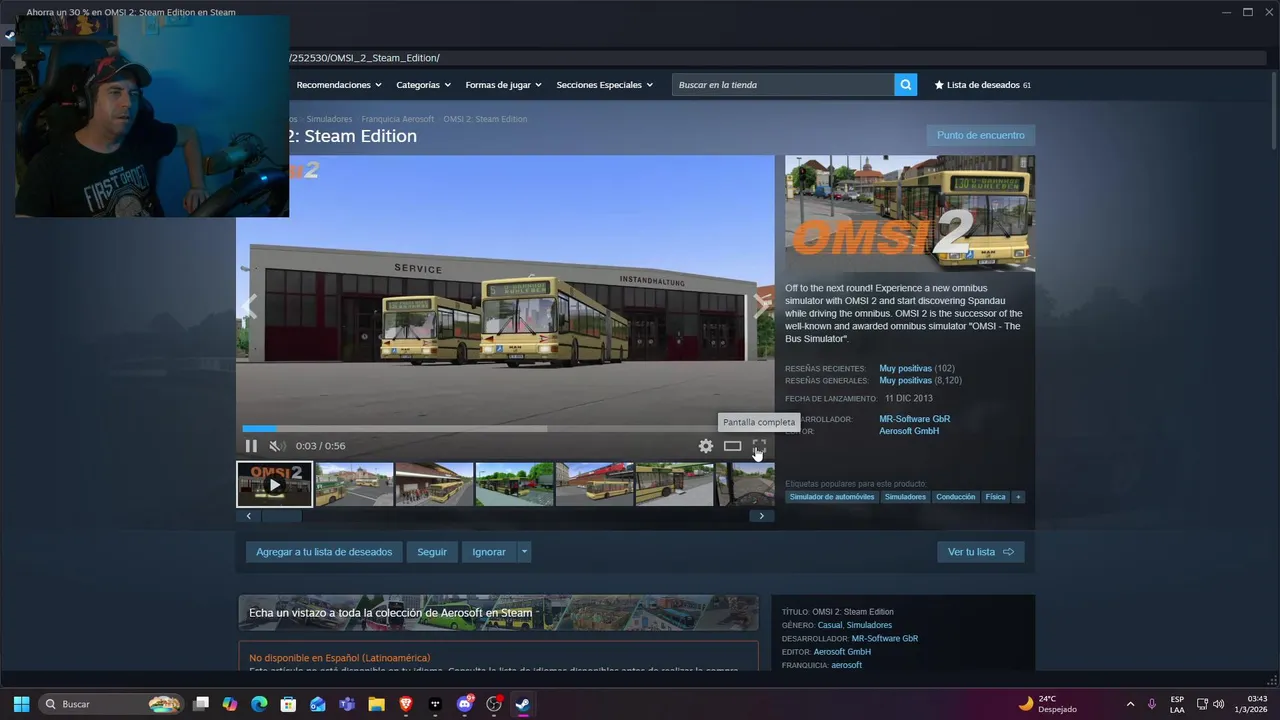Show hidden system tray icons chevron
The image size is (1280, 720).
[x=1130, y=704]
